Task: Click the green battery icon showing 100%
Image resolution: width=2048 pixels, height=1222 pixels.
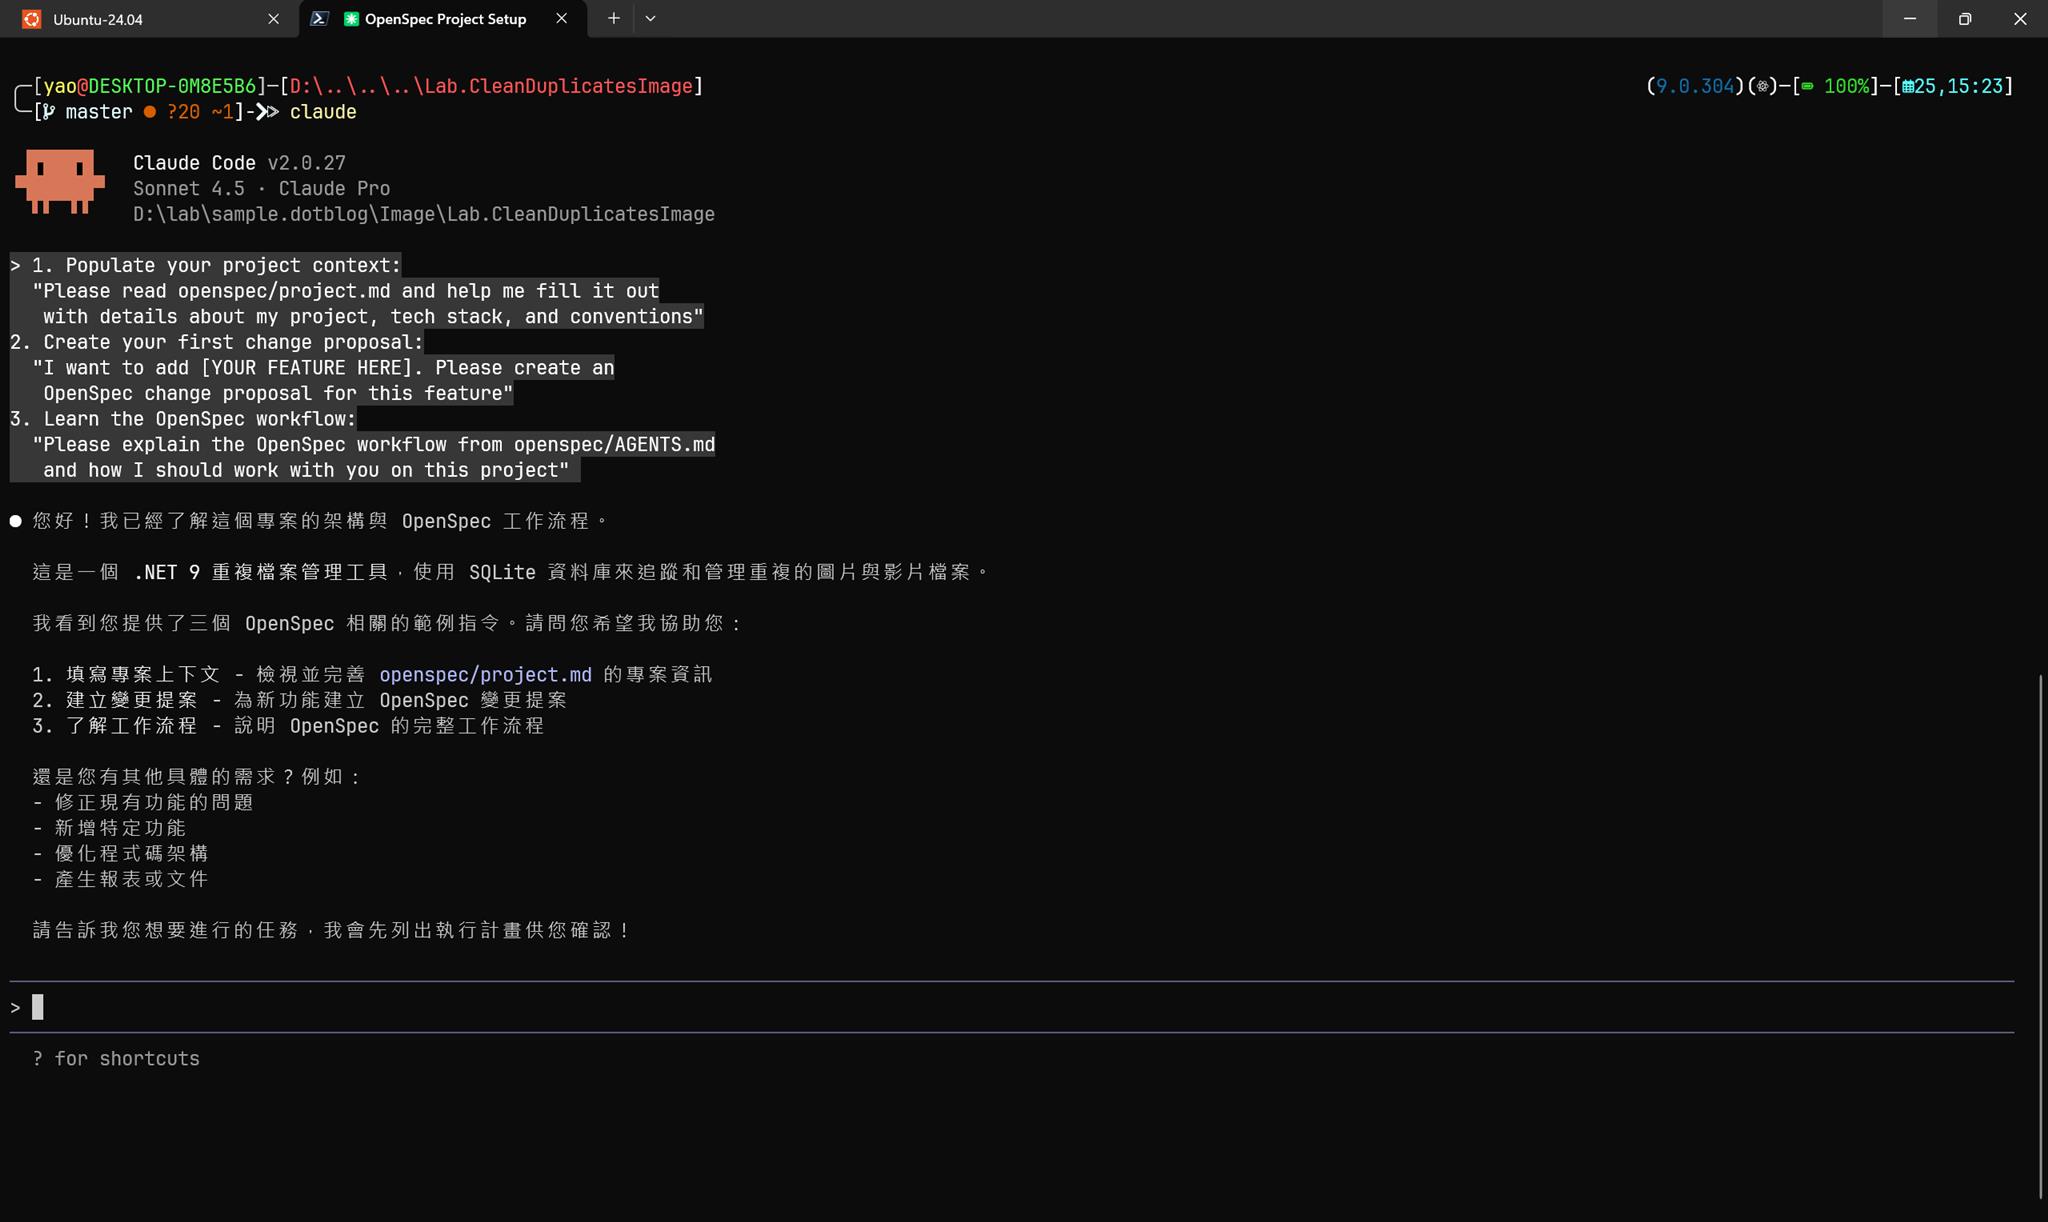Action: (x=1808, y=87)
